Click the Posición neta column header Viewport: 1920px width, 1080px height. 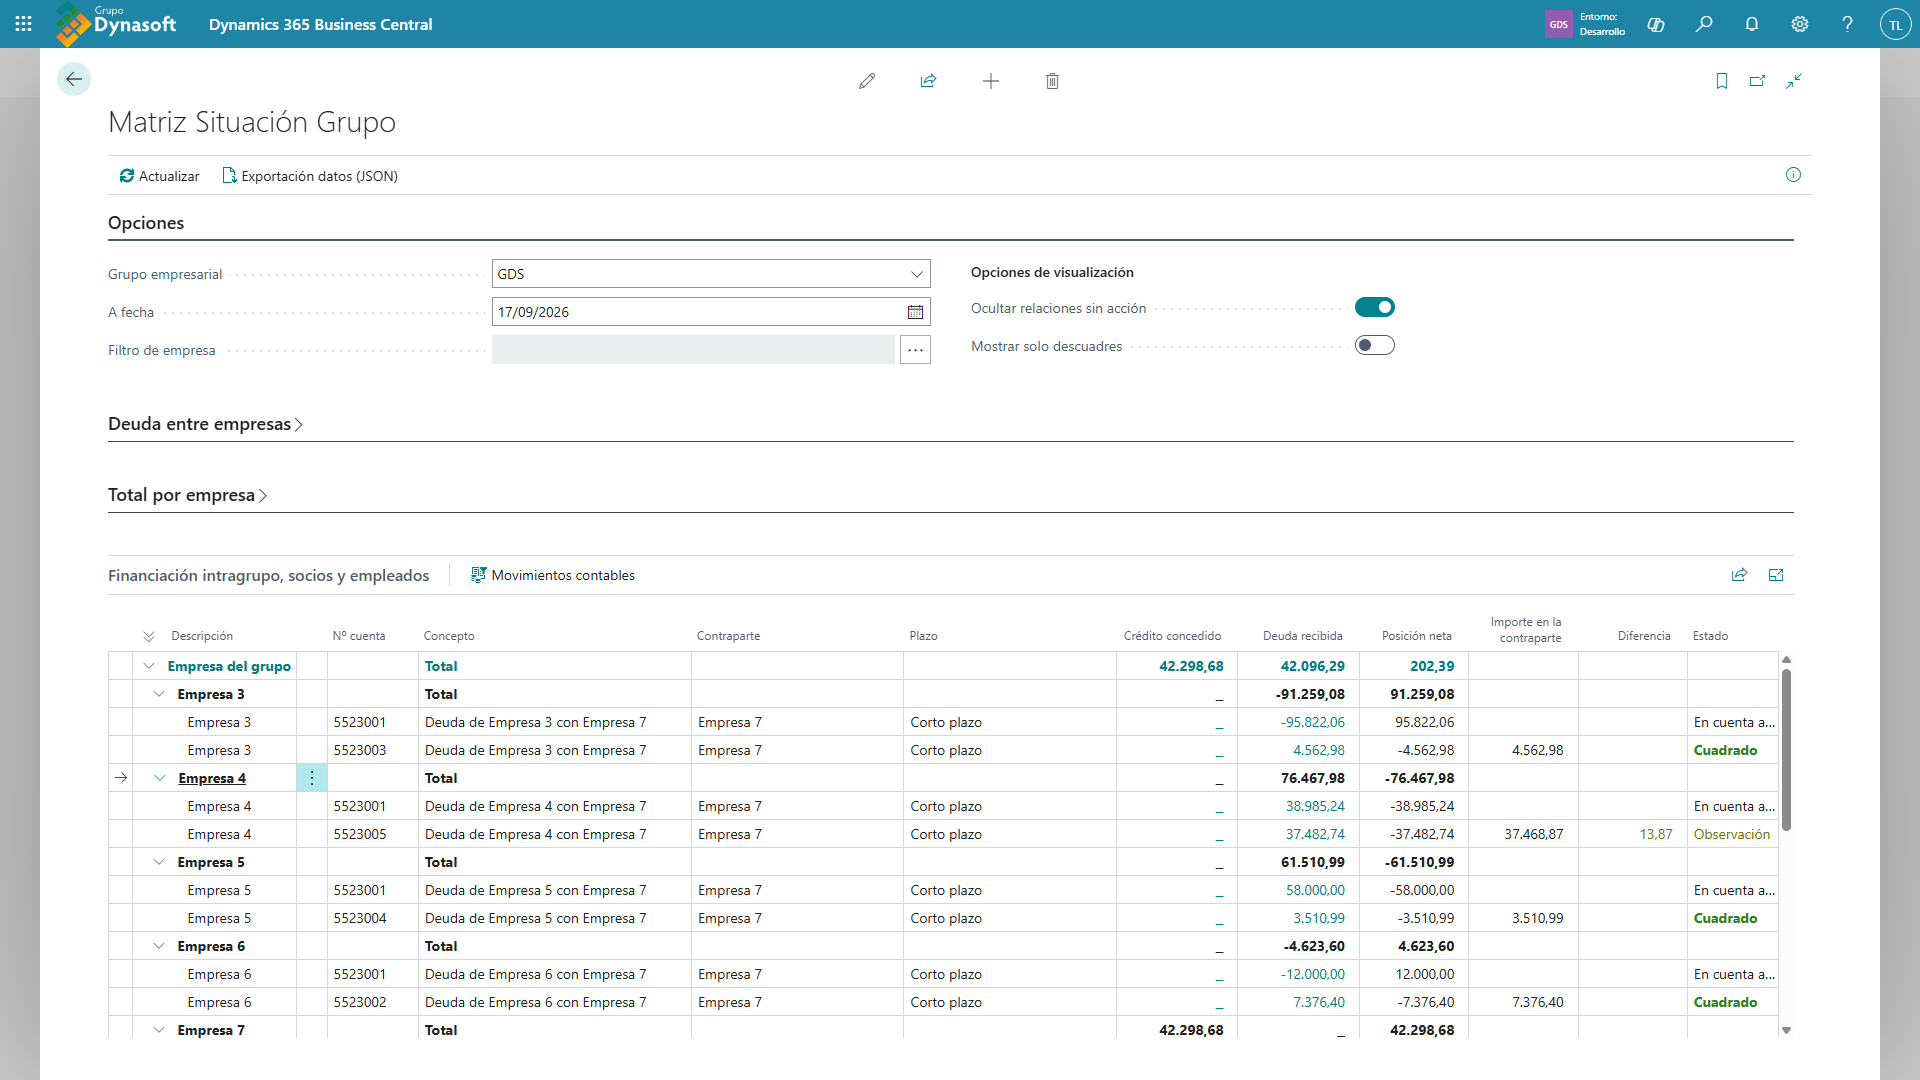coord(1417,636)
